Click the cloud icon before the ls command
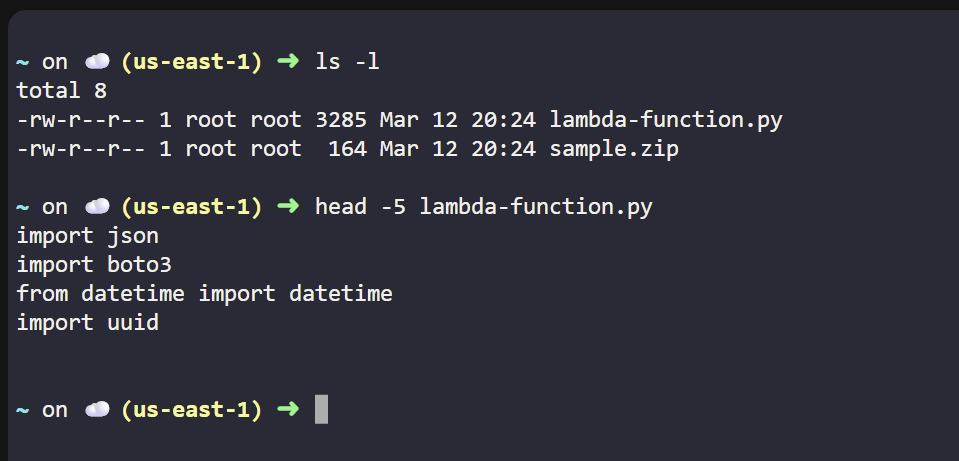This screenshot has height=461, width=959. pyautogui.click(x=96, y=62)
